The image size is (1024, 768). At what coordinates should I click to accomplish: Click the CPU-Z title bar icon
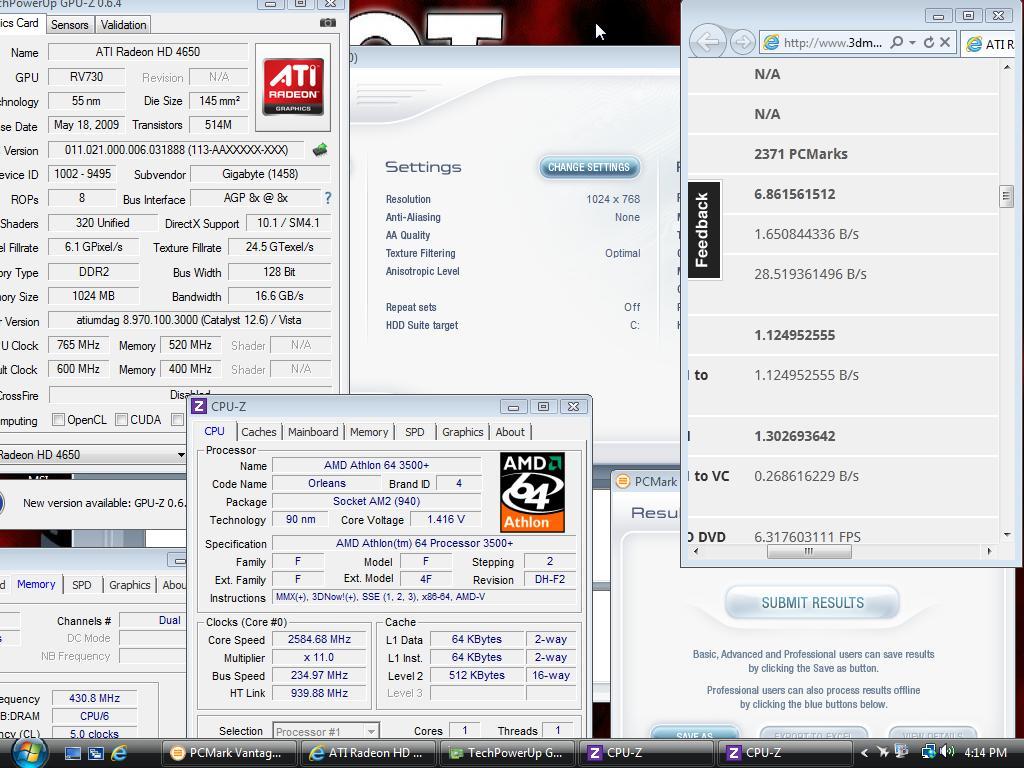click(x=199, y=406)
